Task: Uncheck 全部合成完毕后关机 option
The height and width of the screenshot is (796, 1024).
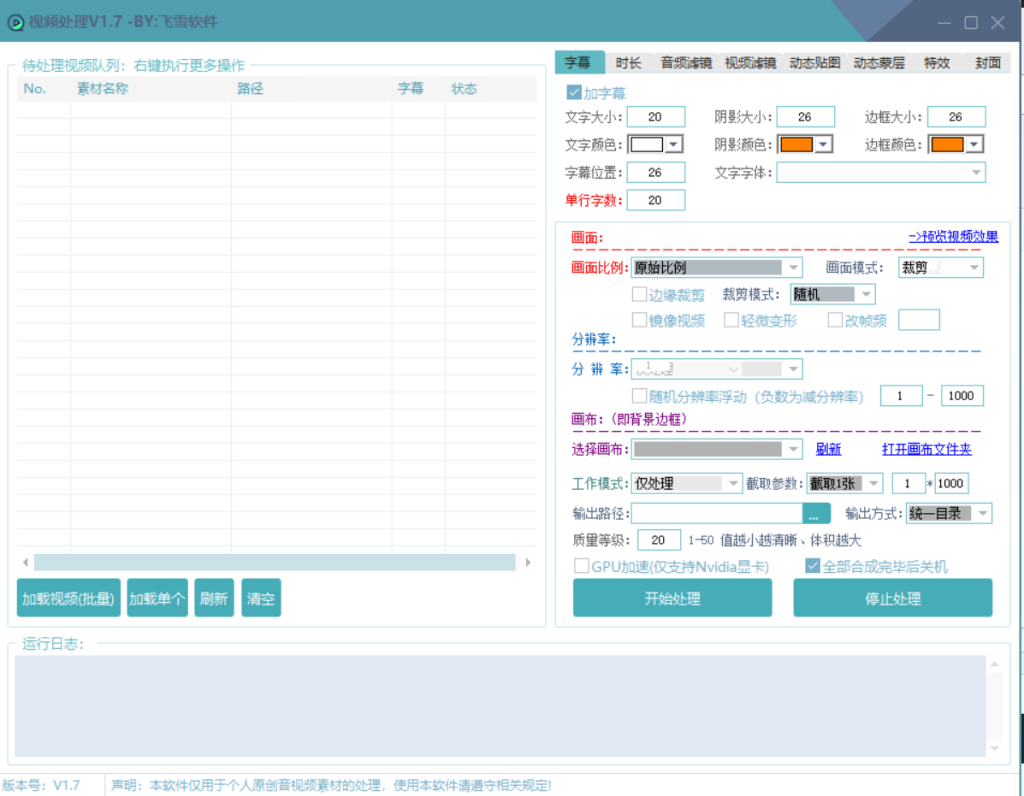Action: click(x=813, y=567)
